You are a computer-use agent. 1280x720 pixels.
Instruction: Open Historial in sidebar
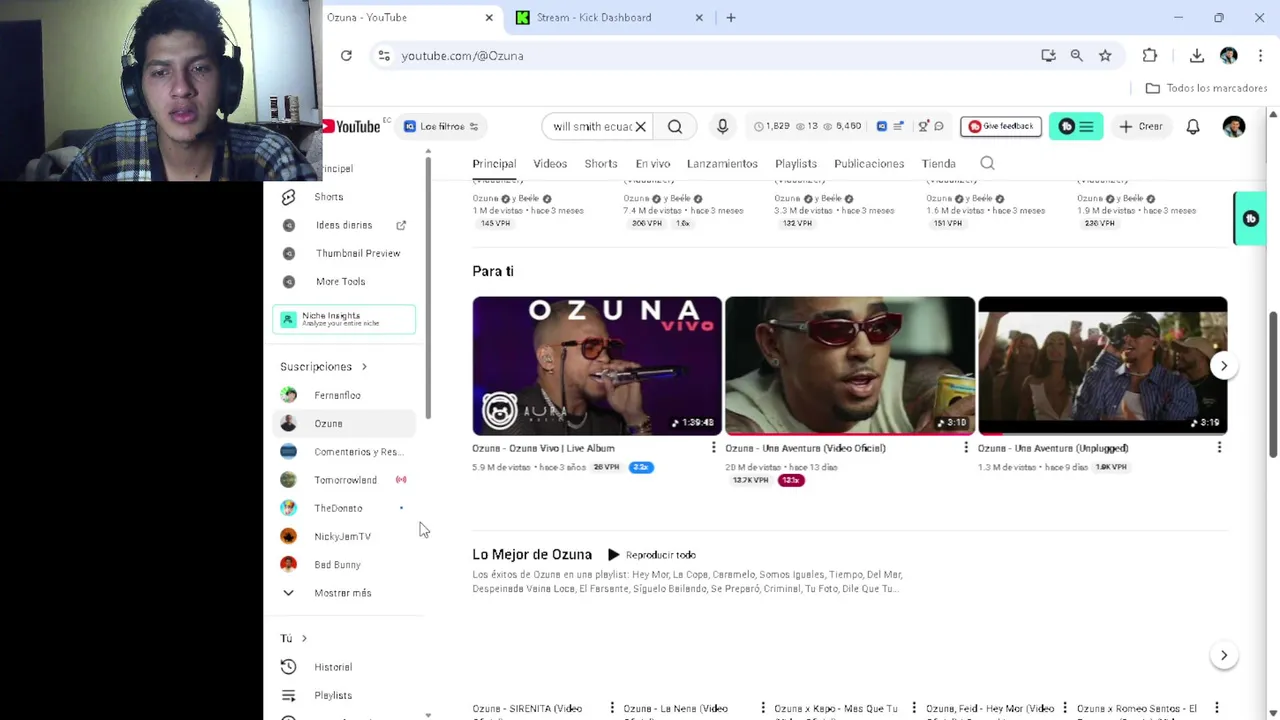pyautogui.click(x=344, y=667)
